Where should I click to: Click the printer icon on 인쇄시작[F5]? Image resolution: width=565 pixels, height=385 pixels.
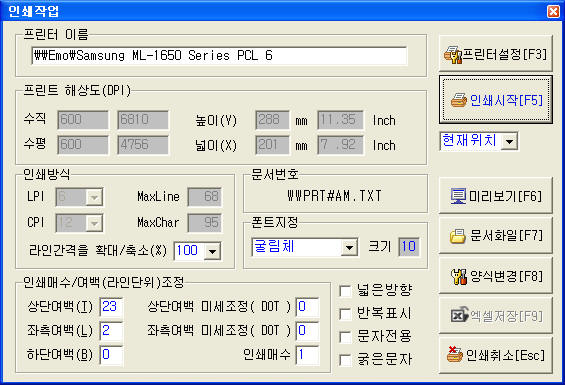(459, 100)
